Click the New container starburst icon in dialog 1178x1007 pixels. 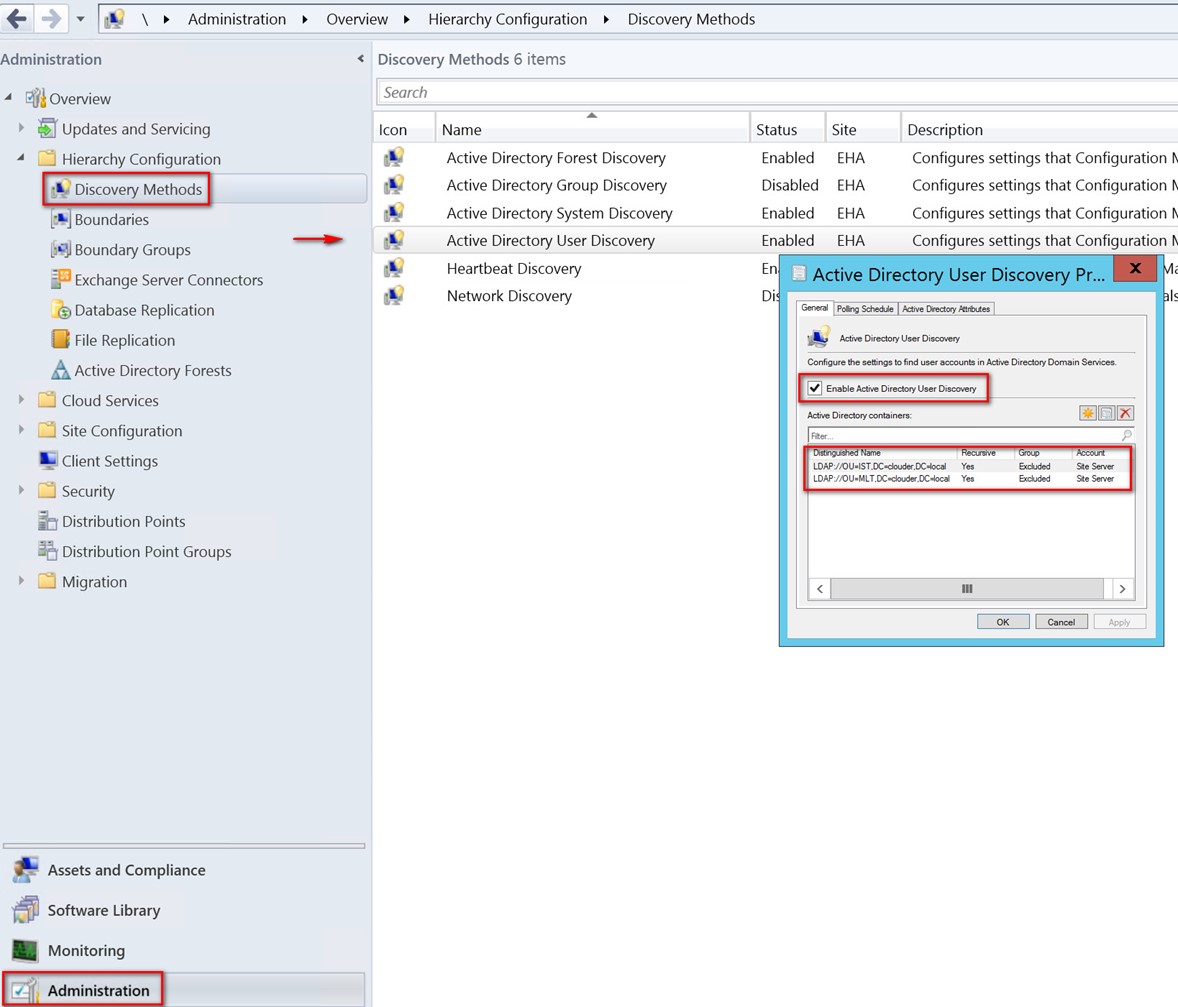tap(1087, 413)
